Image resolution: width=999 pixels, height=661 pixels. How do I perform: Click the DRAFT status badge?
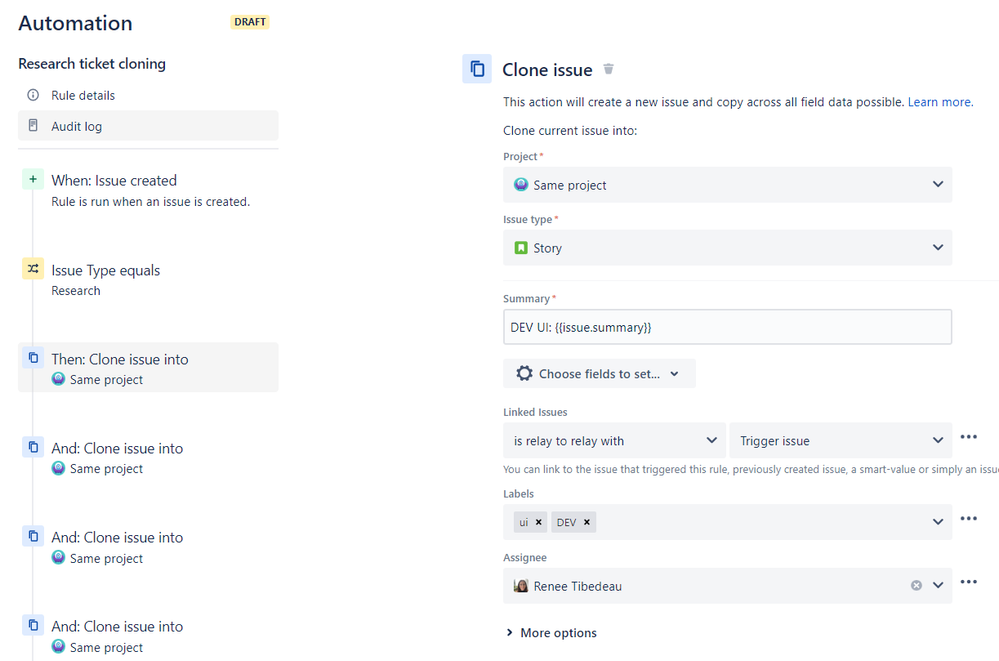[x=250, y=22]
